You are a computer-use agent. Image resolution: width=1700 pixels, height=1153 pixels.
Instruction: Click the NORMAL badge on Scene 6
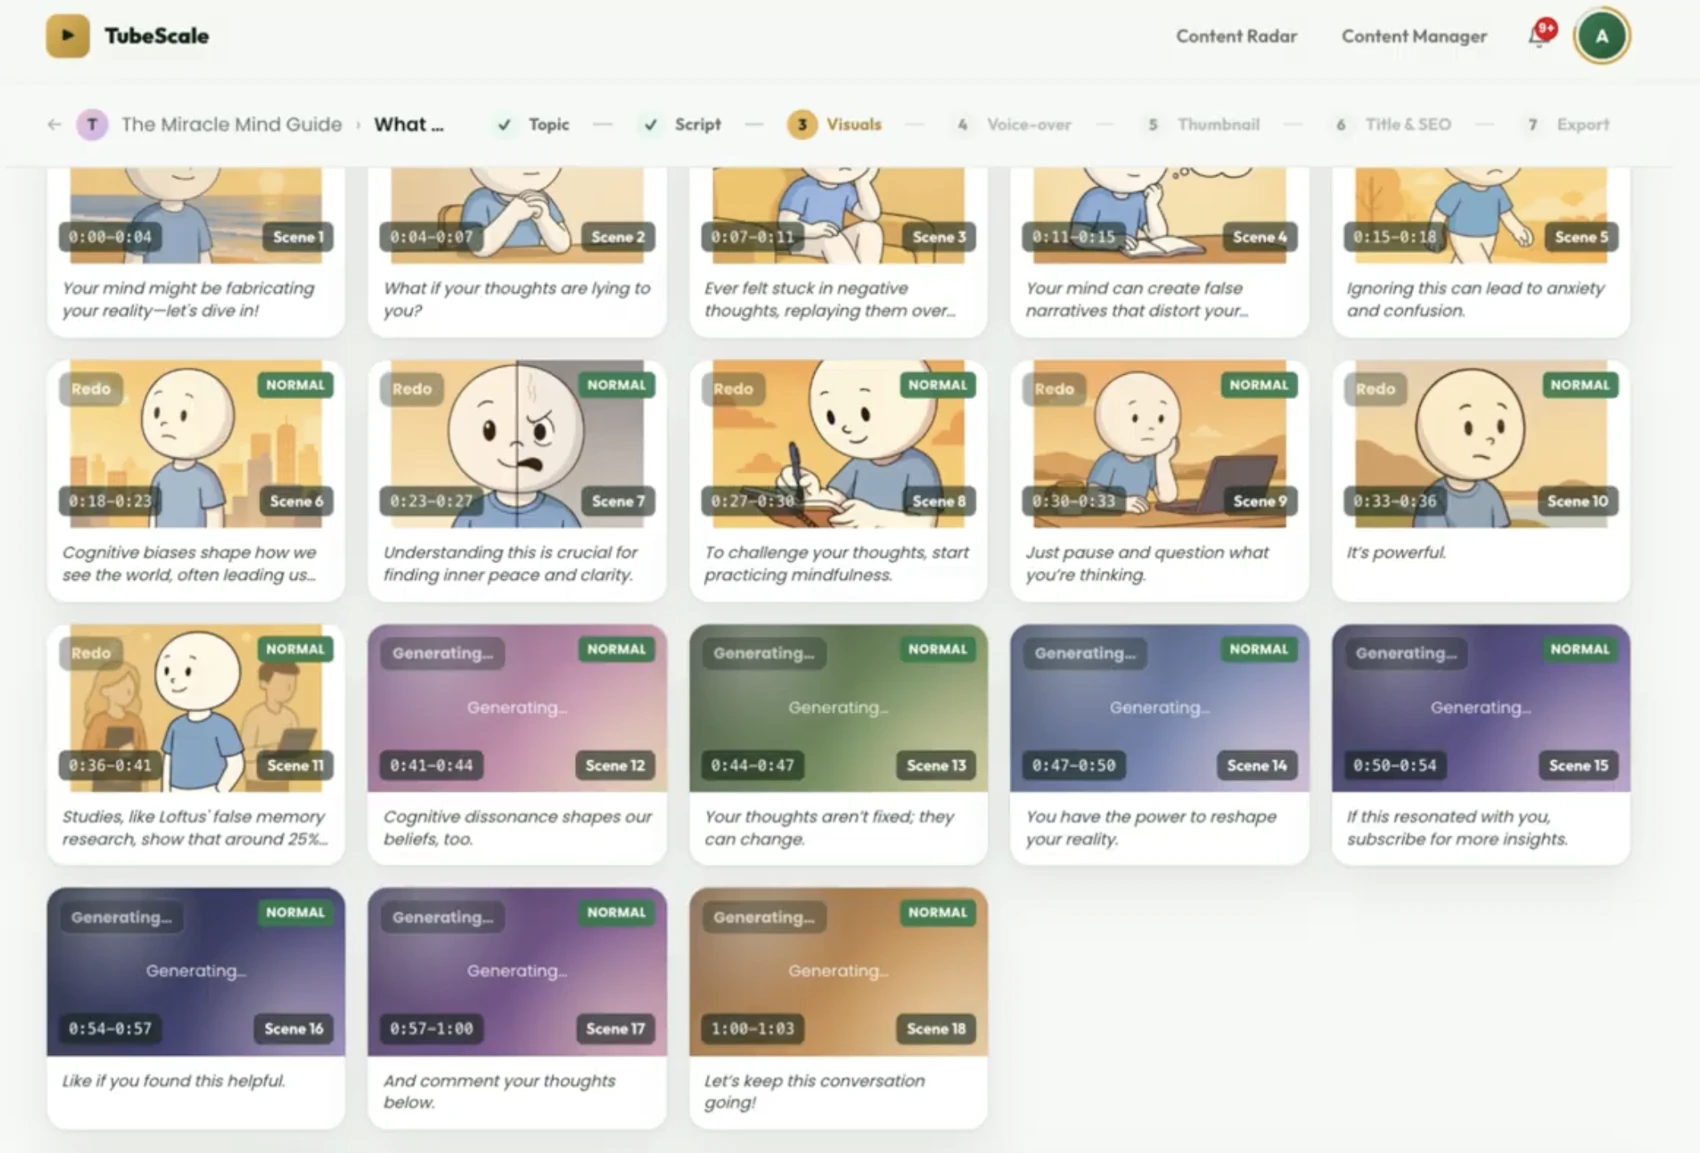(x=295, y=385)
